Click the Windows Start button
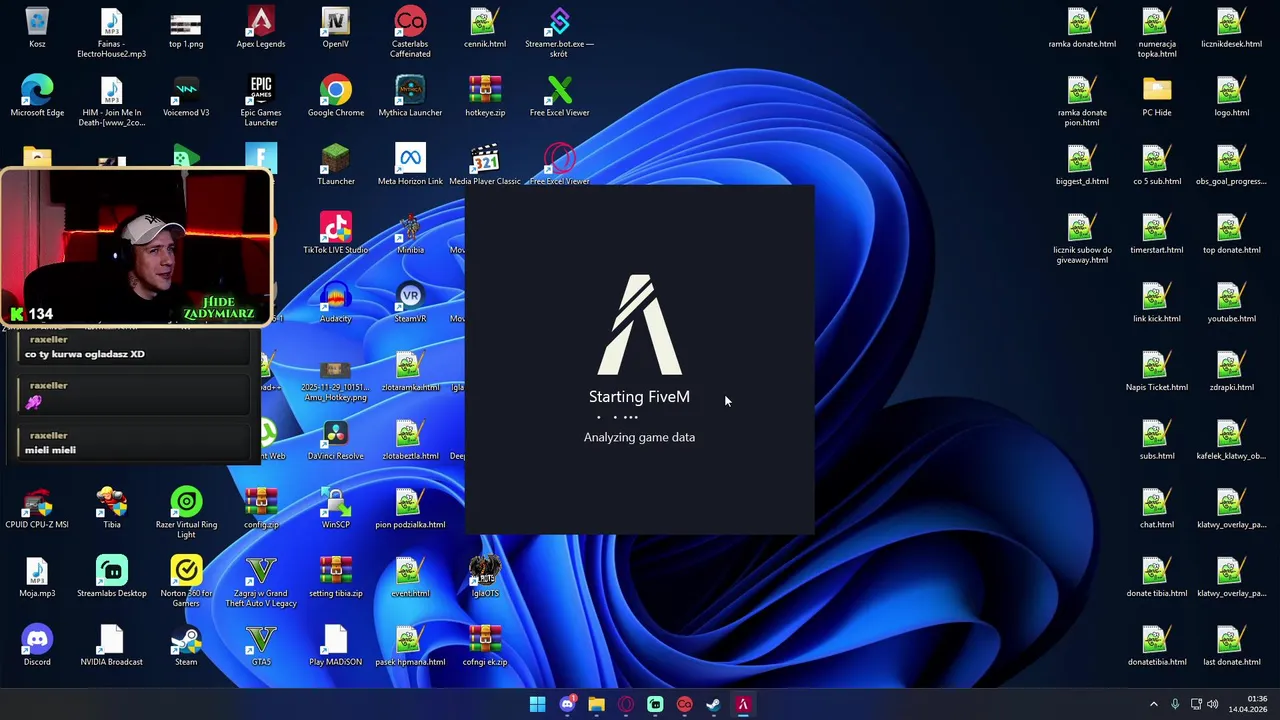 point(537,704)
